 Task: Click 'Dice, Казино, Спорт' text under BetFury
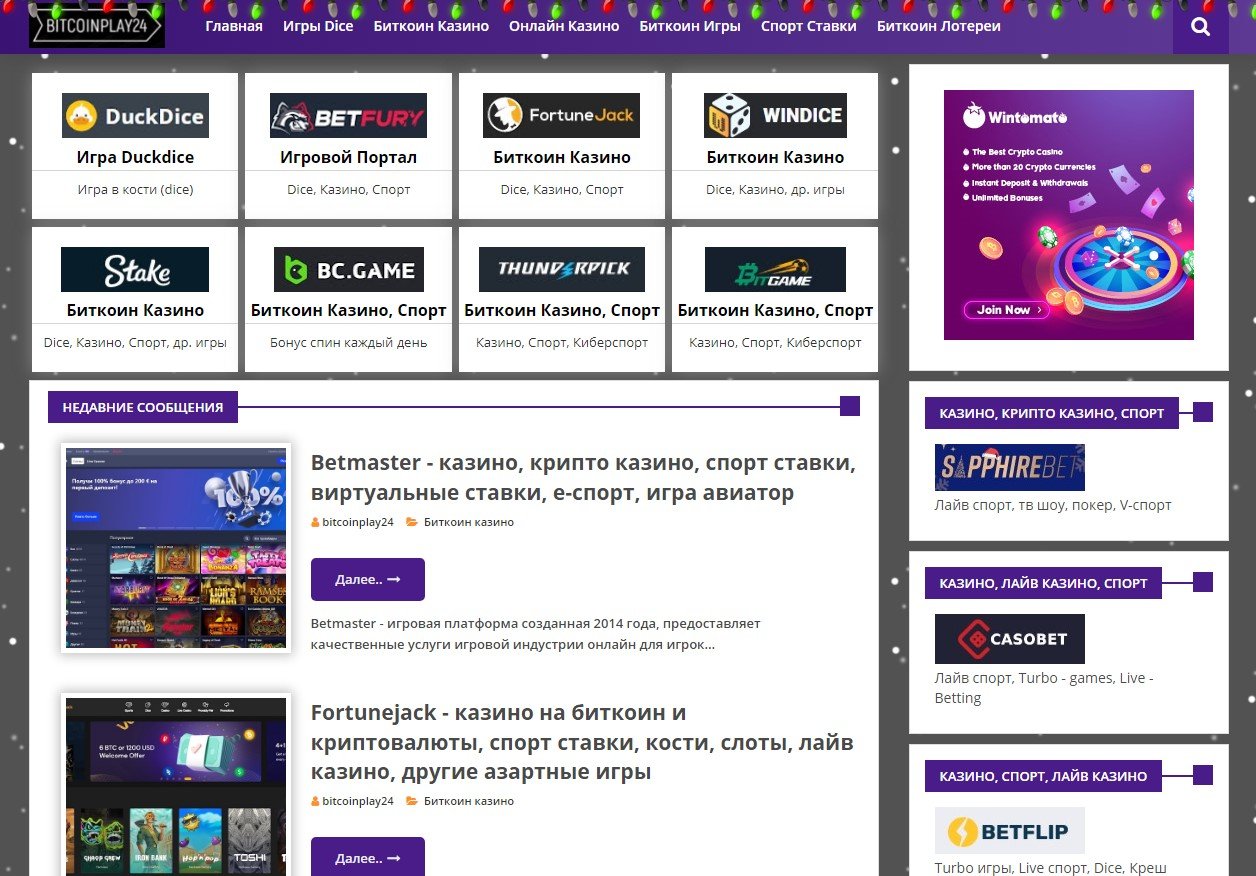348,189
